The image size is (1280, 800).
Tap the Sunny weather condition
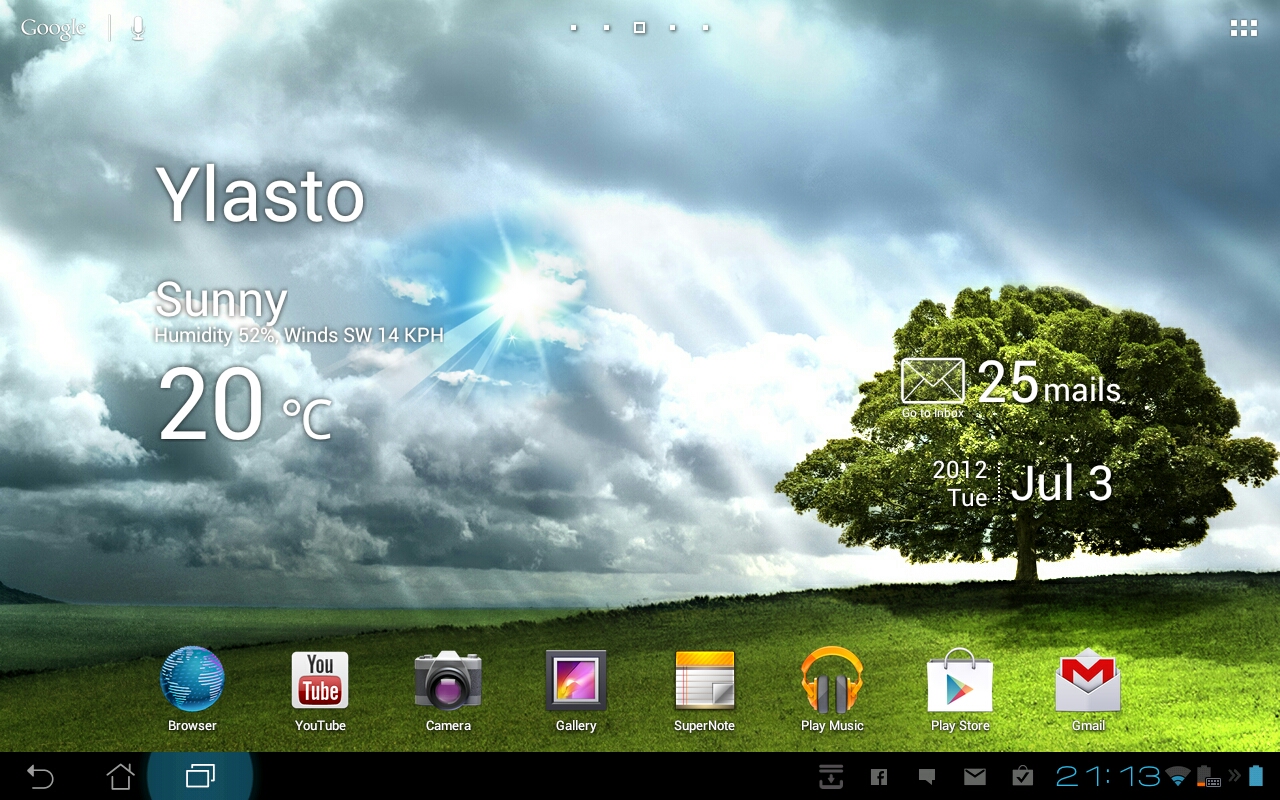click(221, 300)
